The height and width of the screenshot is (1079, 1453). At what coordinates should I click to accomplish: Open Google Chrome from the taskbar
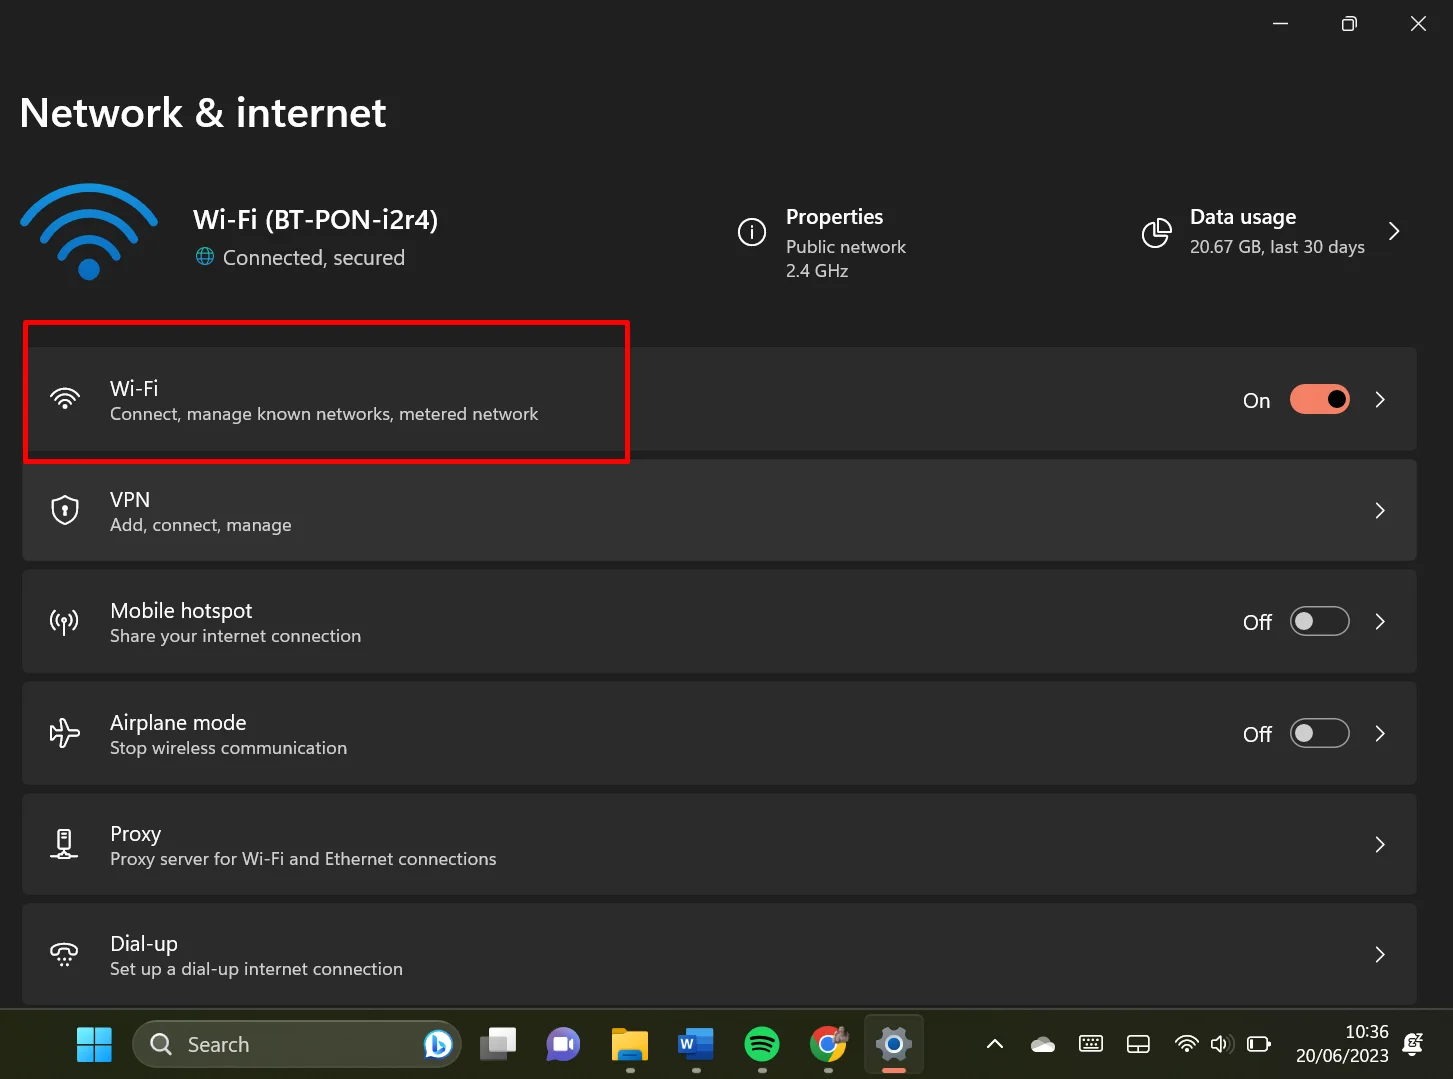pos(828,1044)
